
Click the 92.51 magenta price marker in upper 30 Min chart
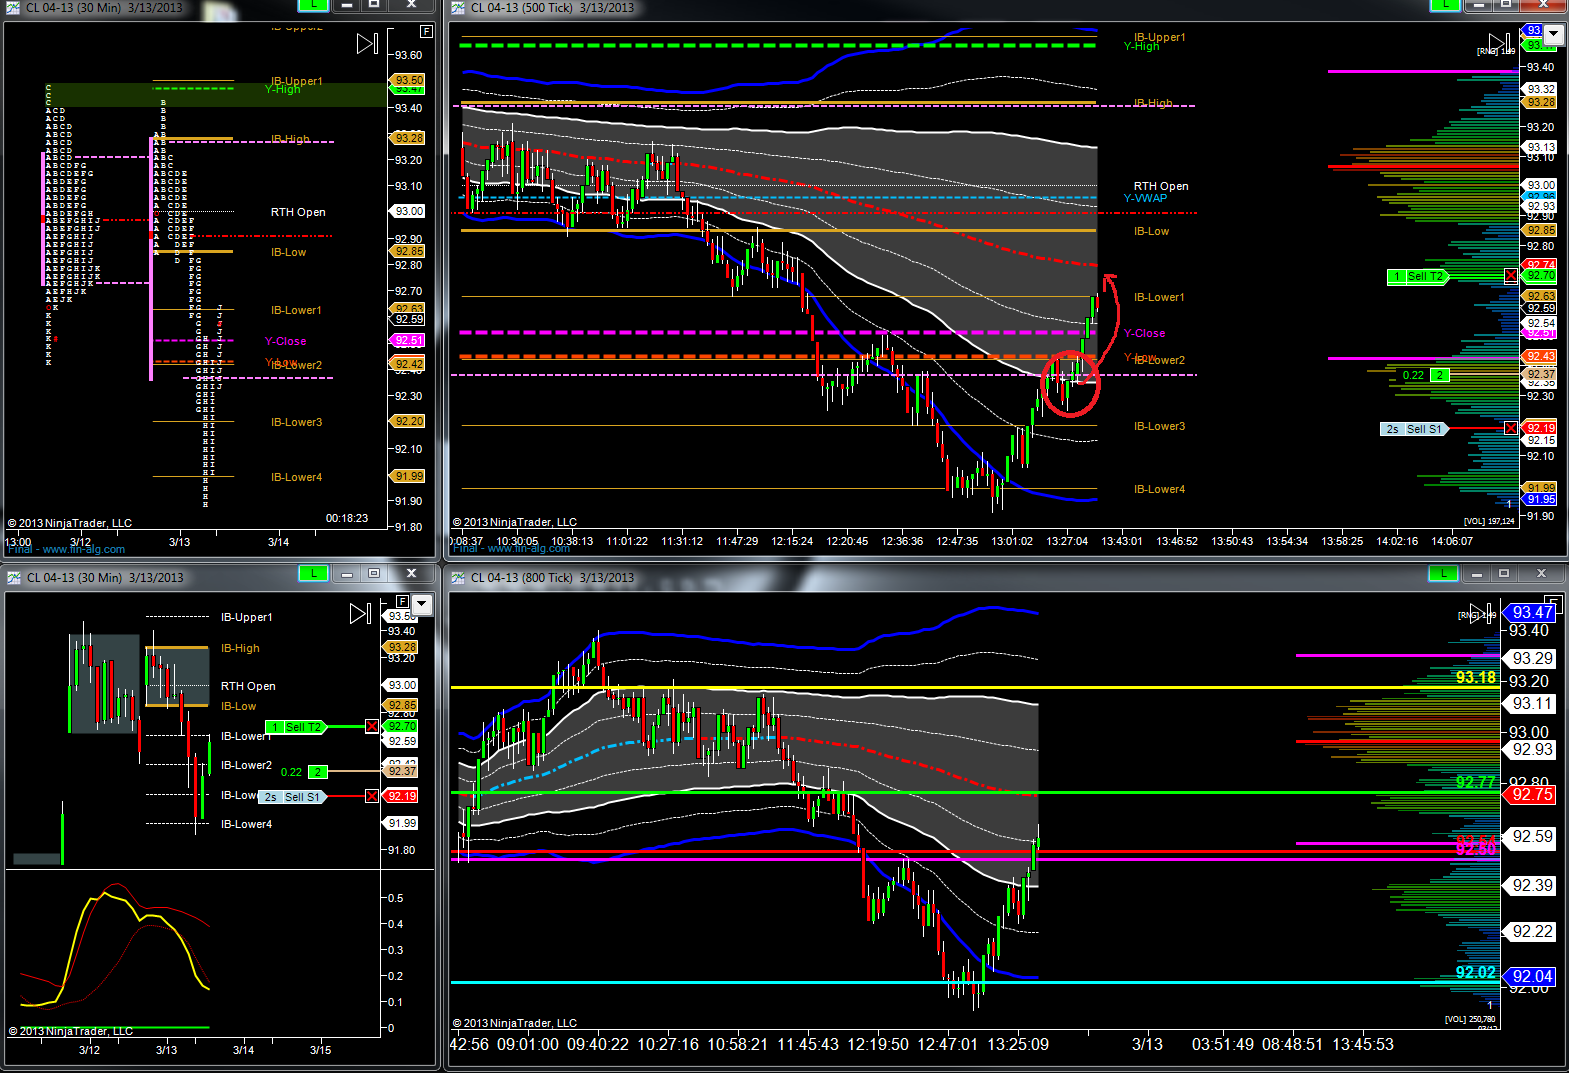click(x=408, y=340)
